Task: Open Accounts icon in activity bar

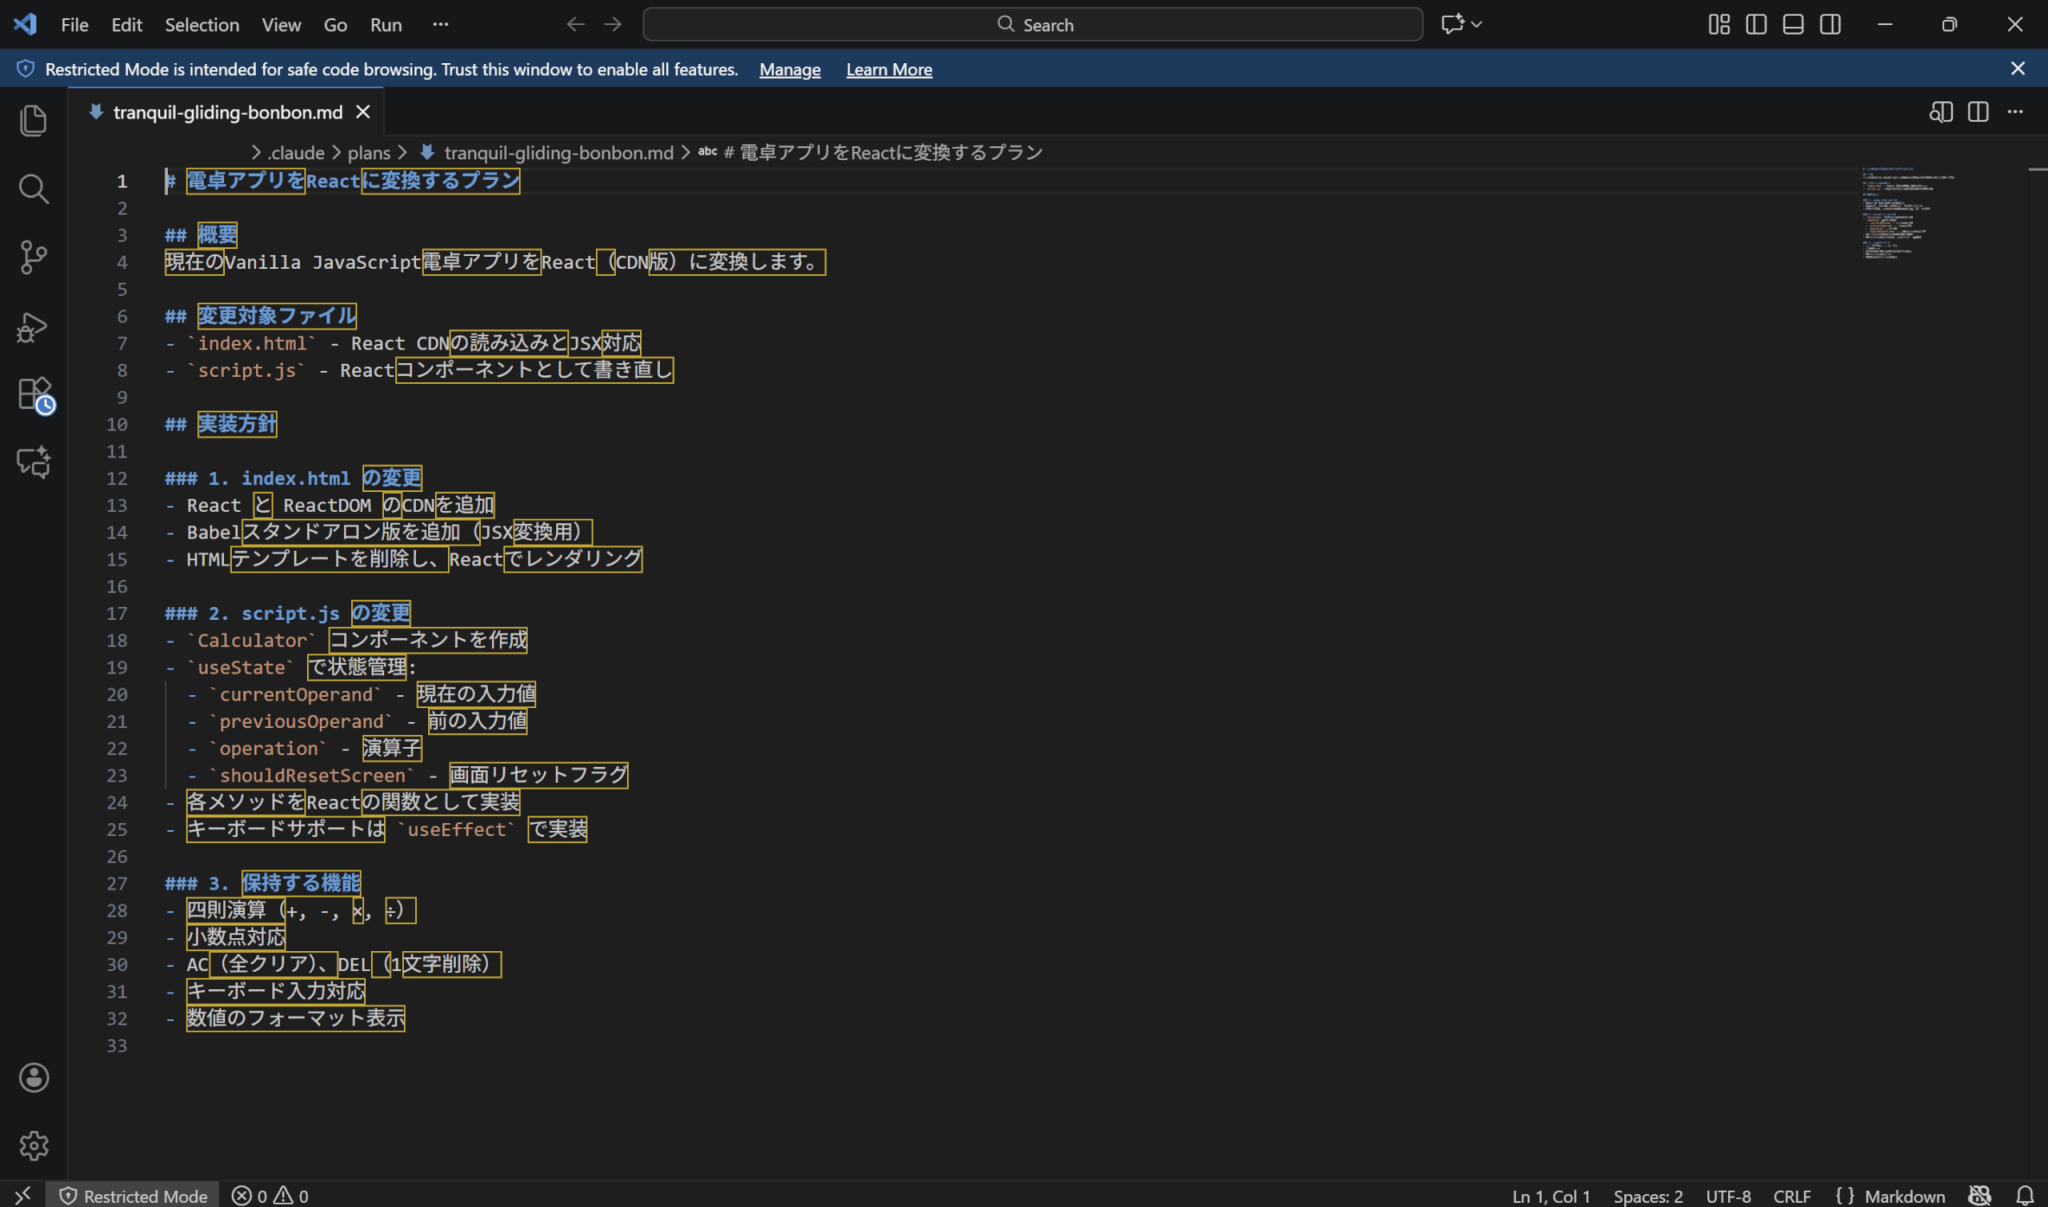Action: coord(33,1077)
